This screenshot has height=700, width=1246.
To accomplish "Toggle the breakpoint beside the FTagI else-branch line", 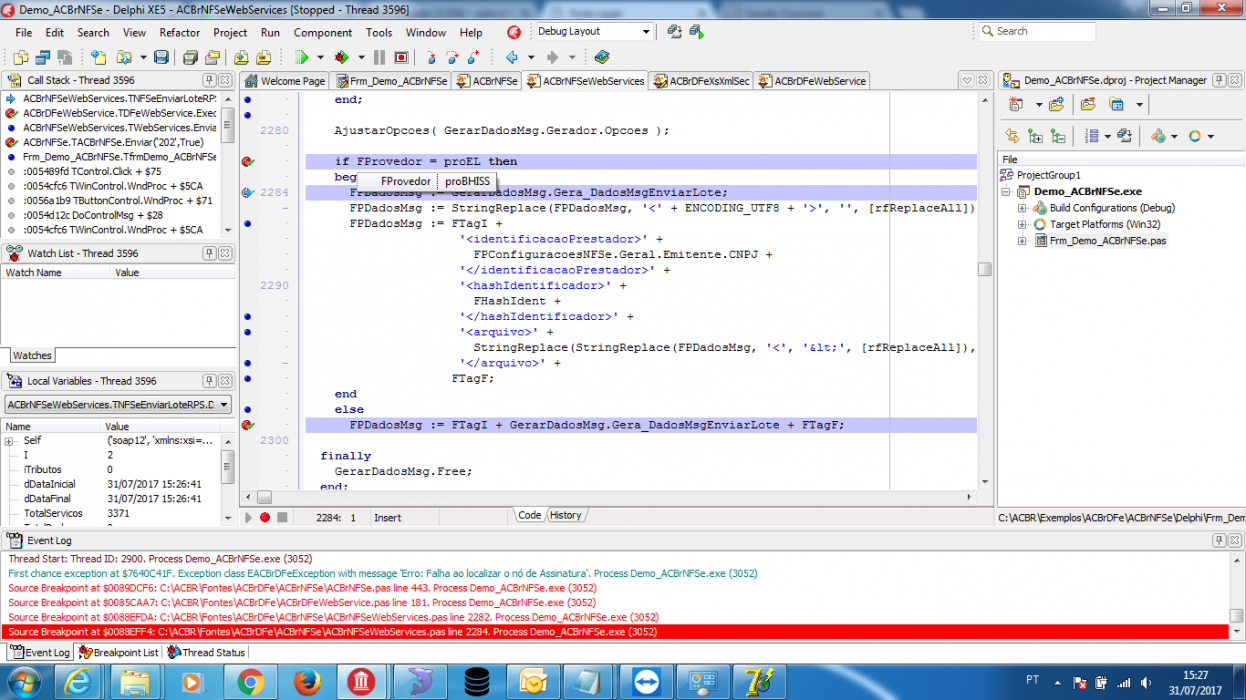I will [248, 425].
